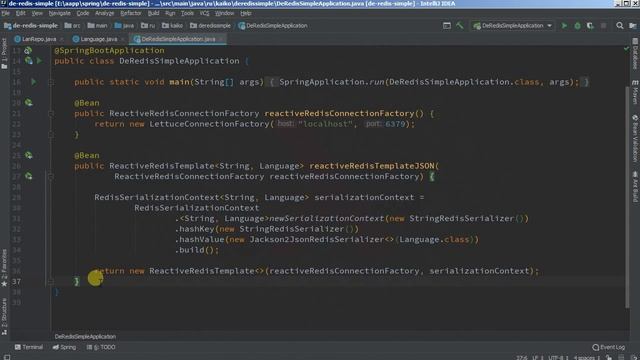
Task: Toggle tool window quick access icon bottom-left
Action: [7, 357]
